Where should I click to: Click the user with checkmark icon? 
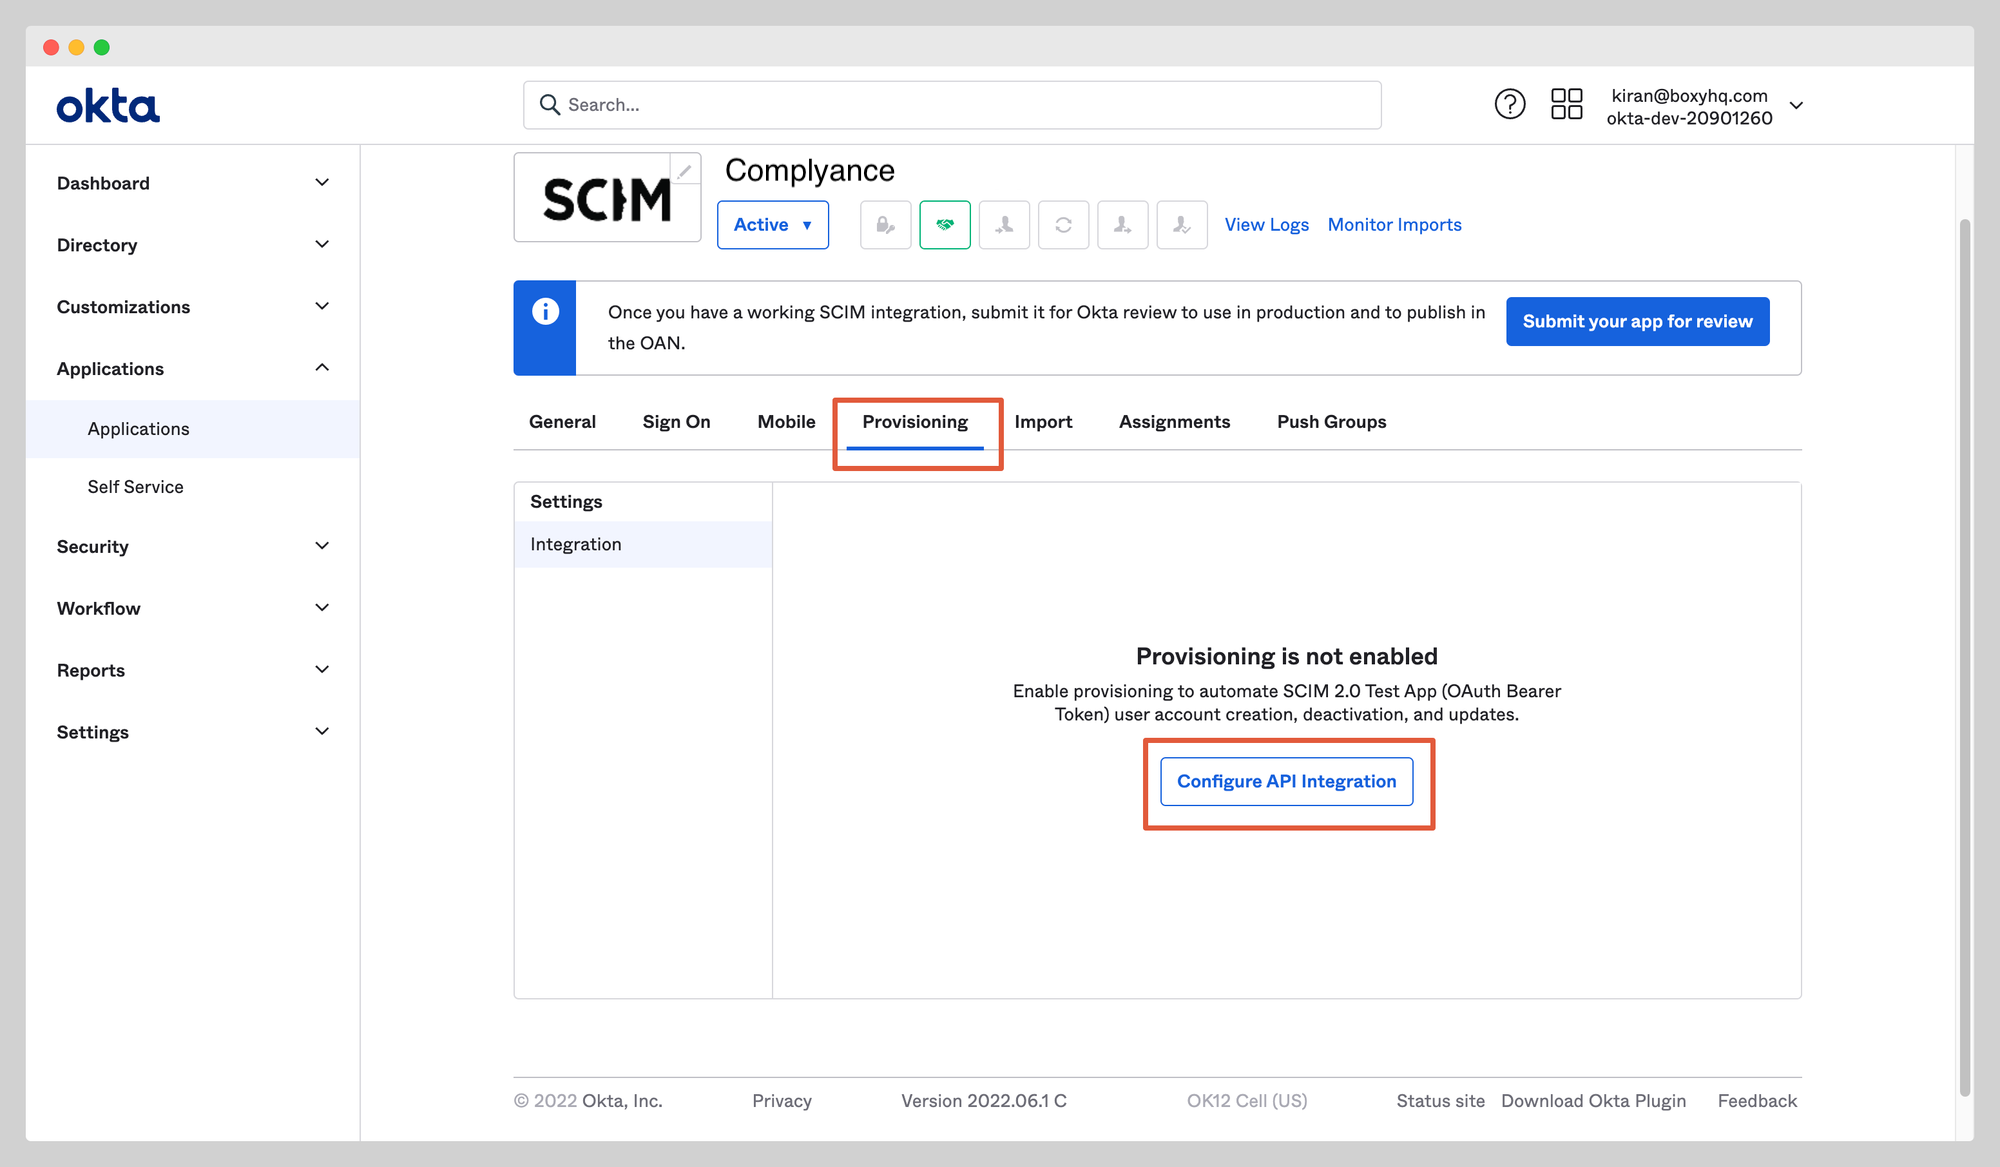coord(1182,225)
